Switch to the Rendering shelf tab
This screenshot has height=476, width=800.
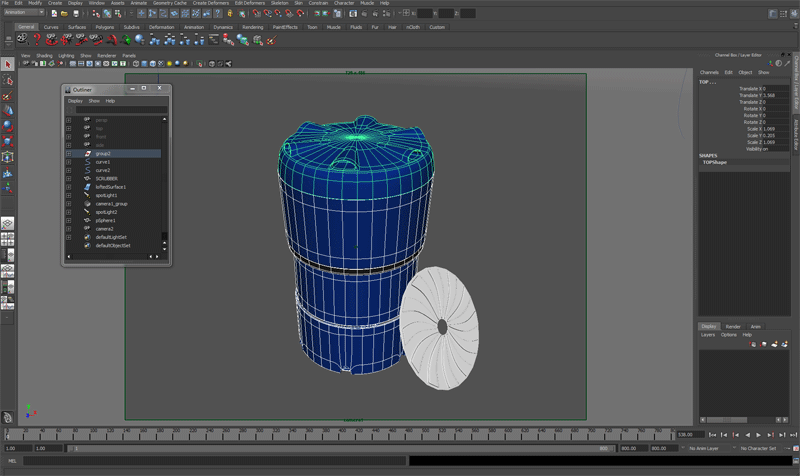253,27
